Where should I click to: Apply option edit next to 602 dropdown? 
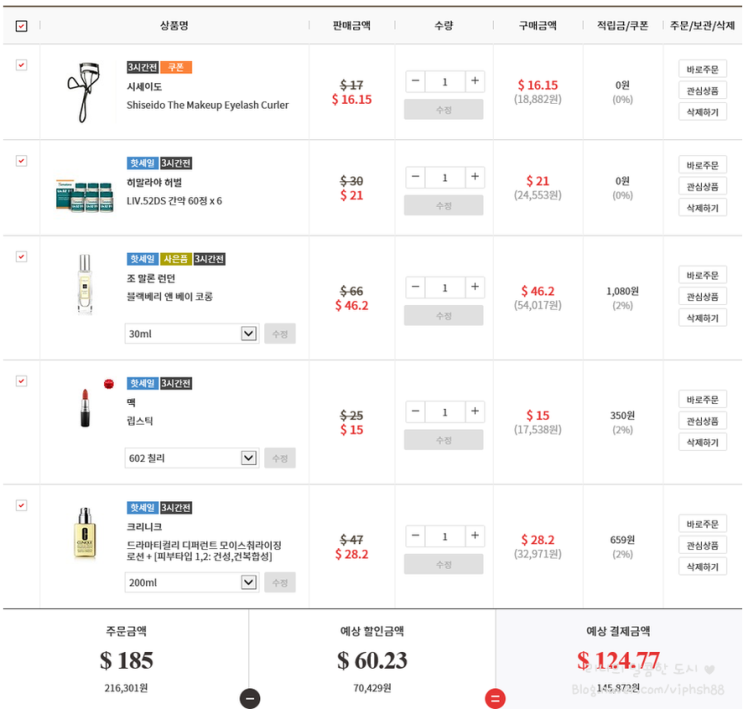[x=280, y=458]
